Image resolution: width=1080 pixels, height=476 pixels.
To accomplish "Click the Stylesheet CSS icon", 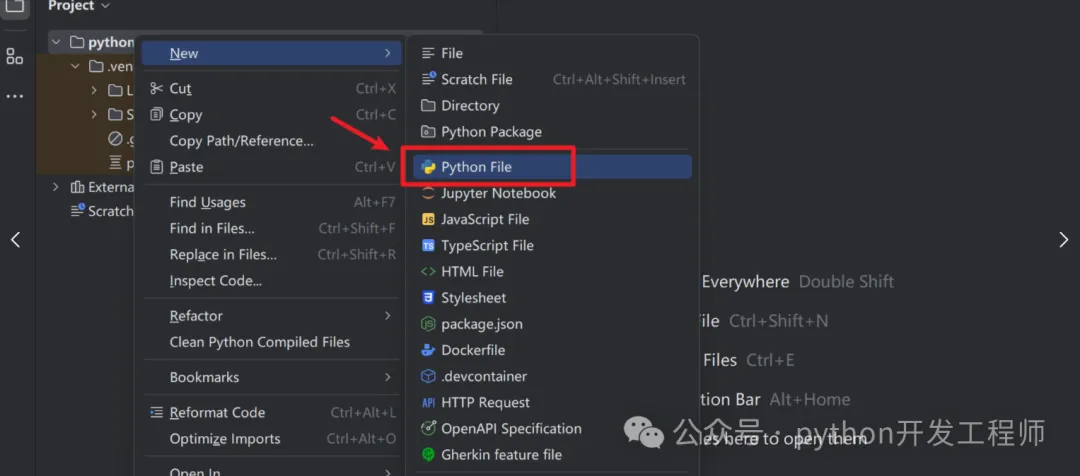I will (x=428, y=298).
